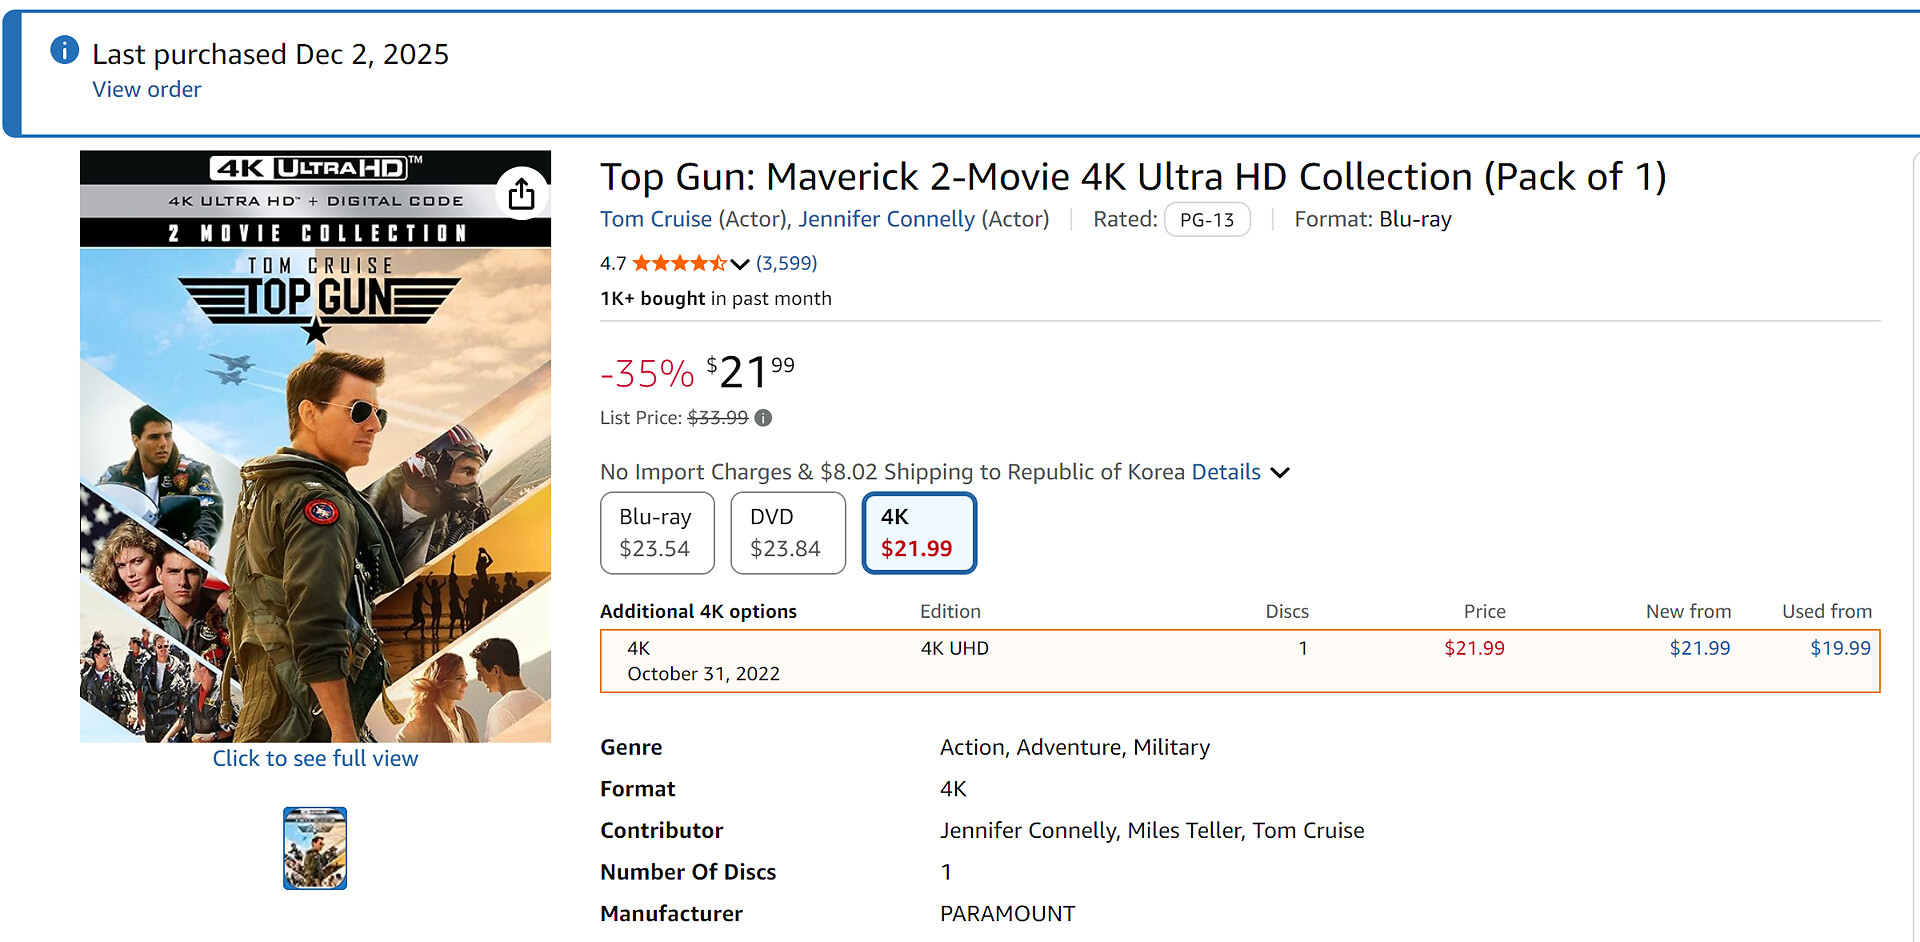
Task: Select the 4K format option
Action: coord(918,533)
